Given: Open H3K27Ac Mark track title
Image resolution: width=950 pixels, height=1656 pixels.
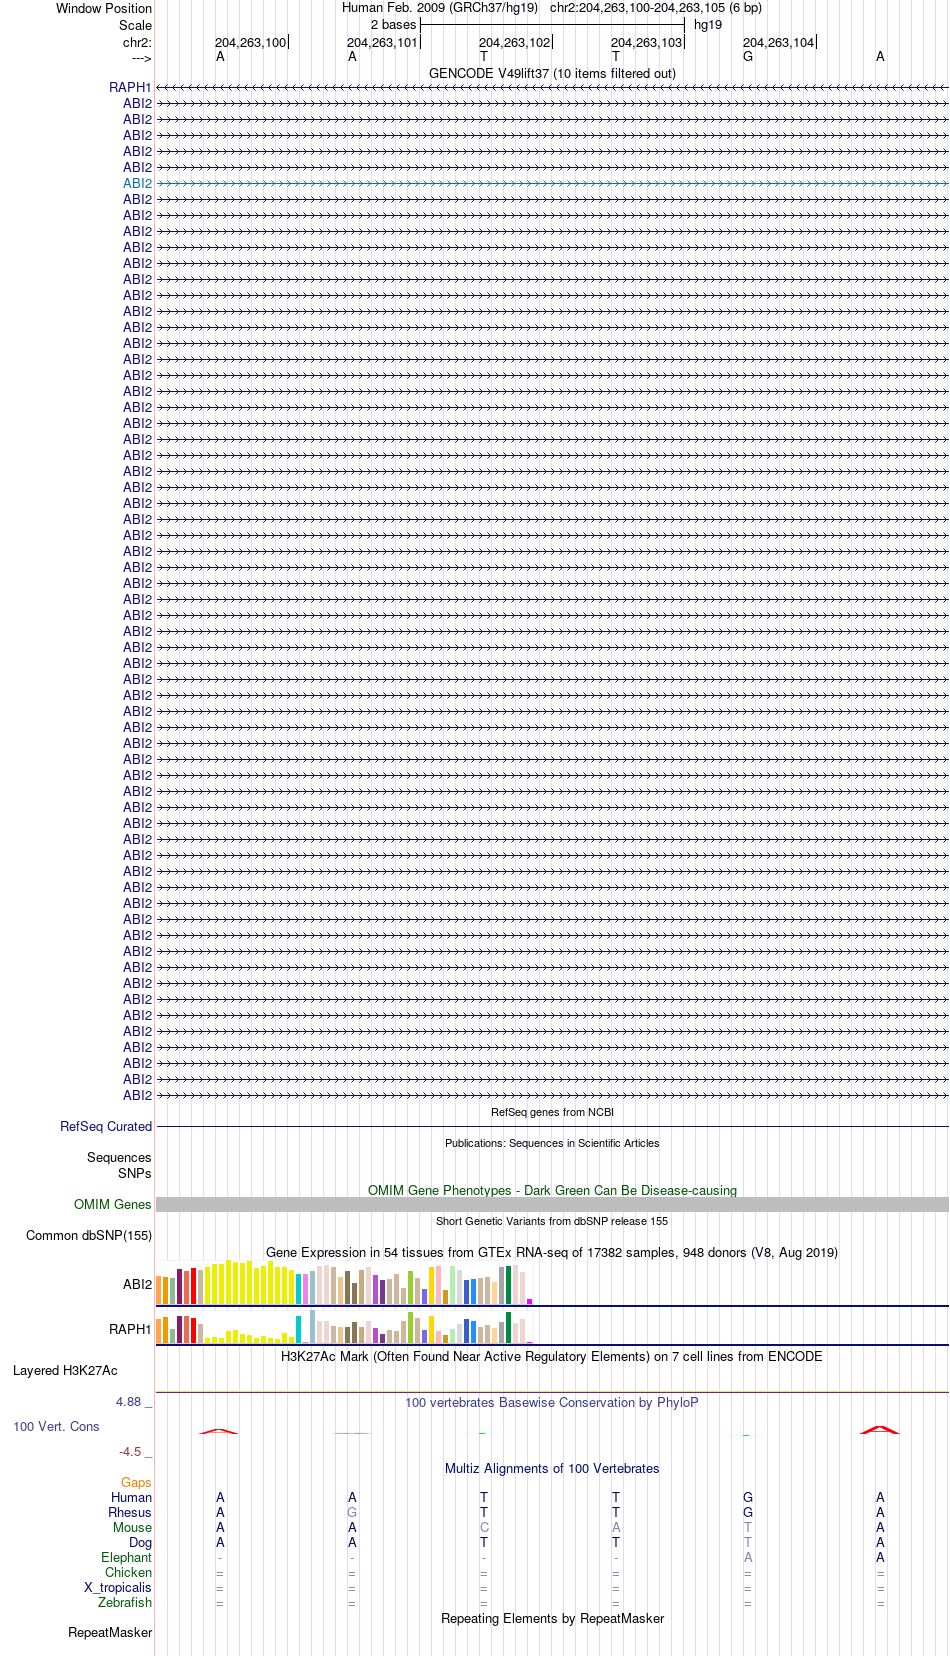Looking at the screenshot, I should (x=552, y=1357).
